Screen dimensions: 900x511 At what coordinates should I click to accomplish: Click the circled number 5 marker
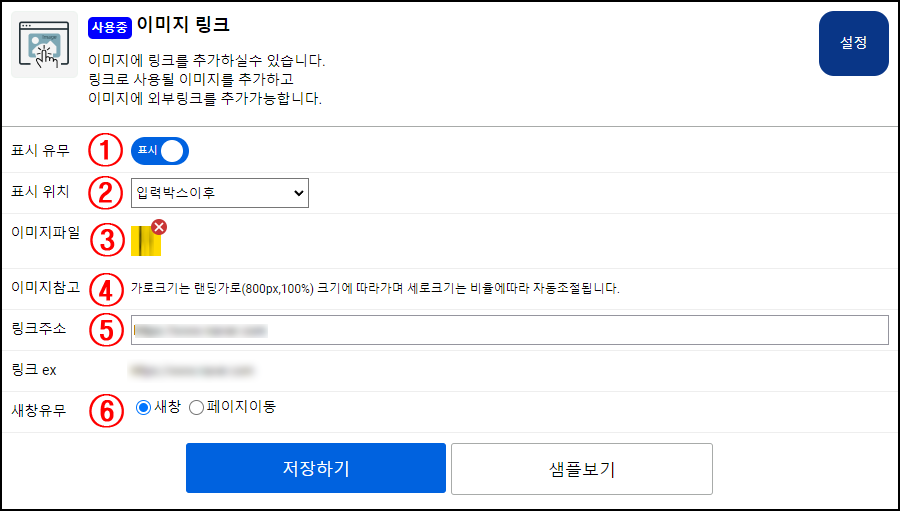click(x=104, y=330)
